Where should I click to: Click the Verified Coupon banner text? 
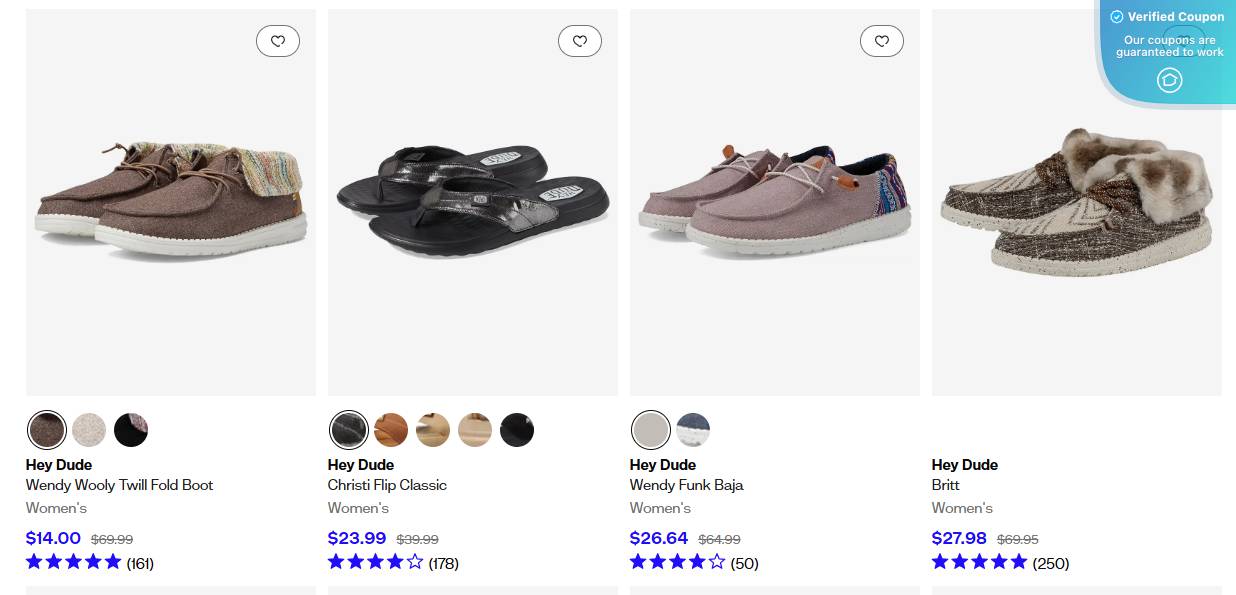1175,17
